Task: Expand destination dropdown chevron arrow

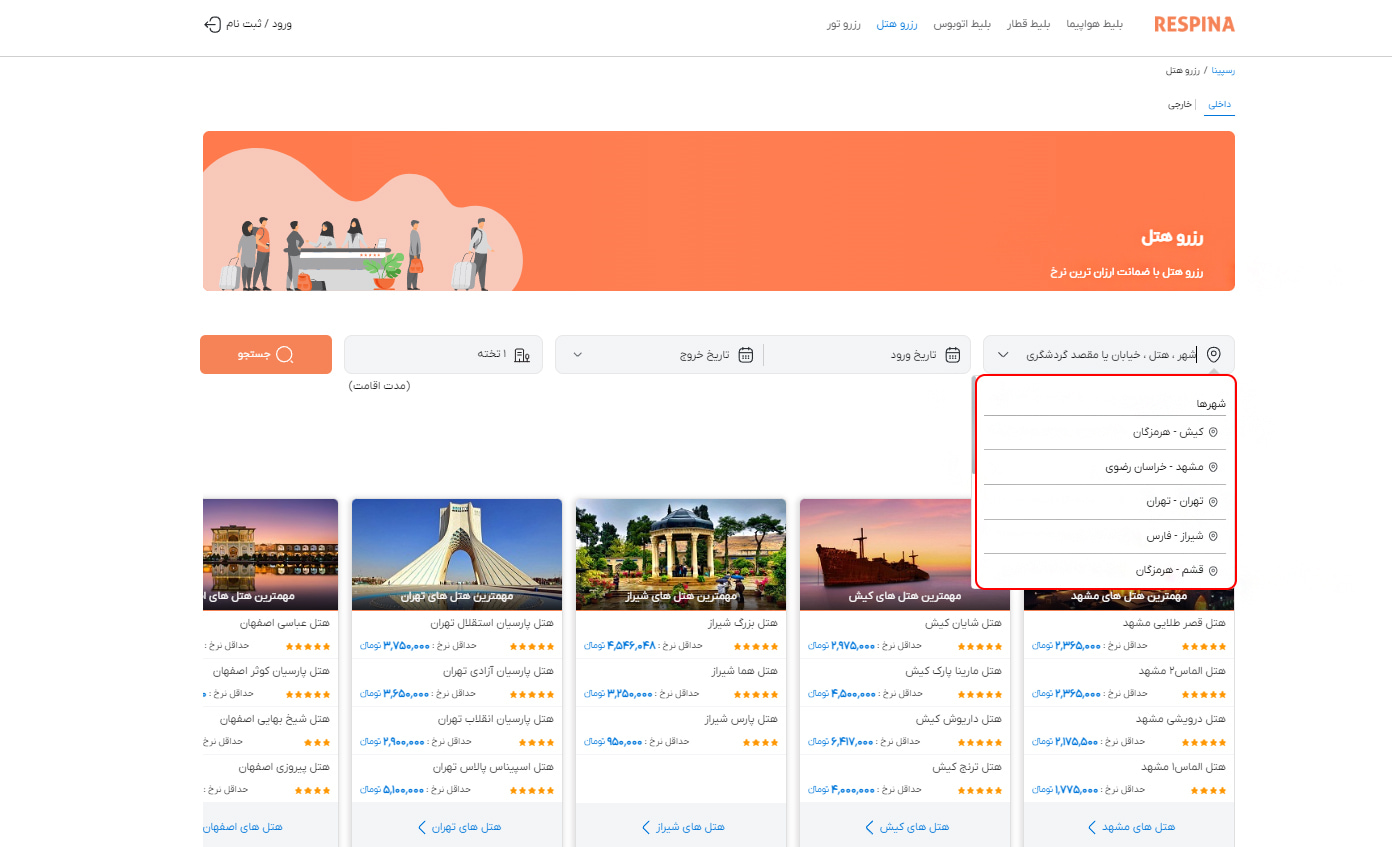Action: click(x=1004, y=355)
